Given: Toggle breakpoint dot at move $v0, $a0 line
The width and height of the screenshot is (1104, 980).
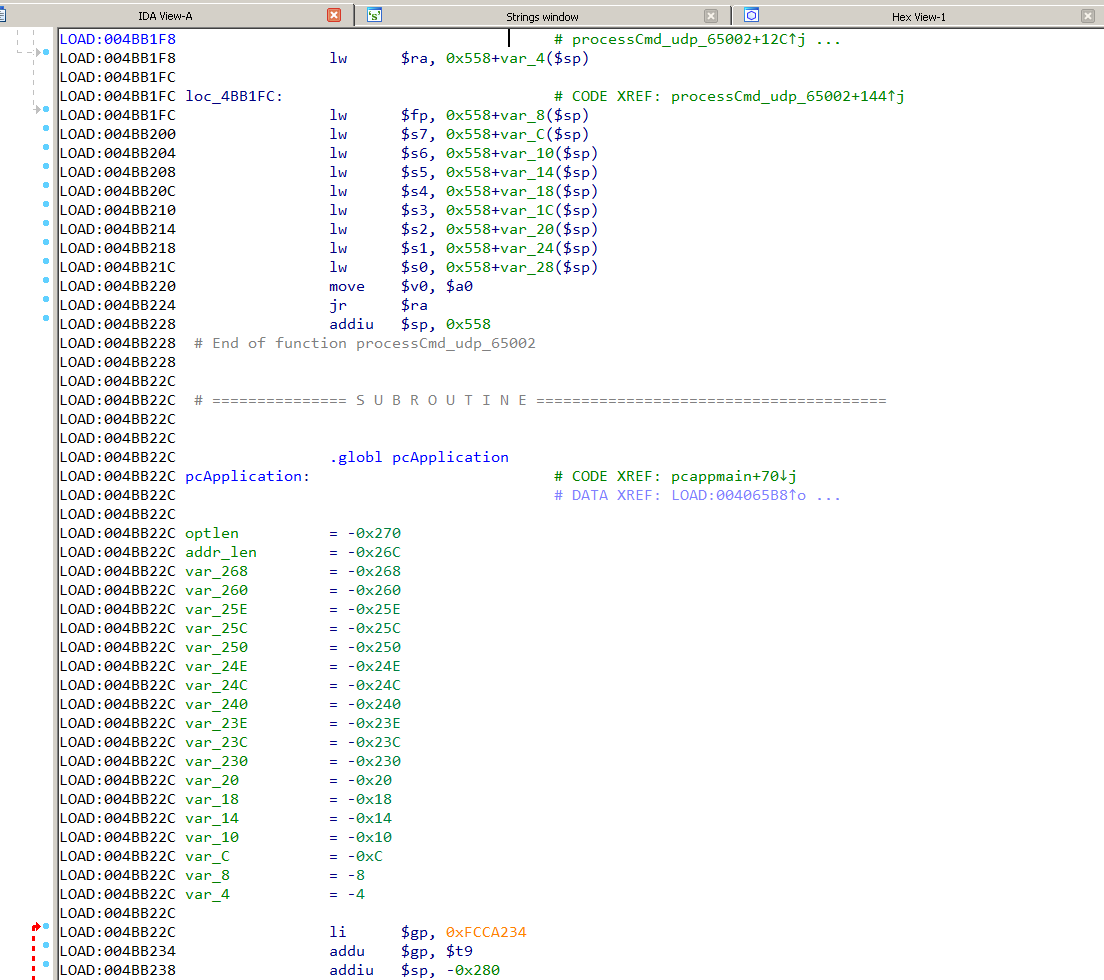Looking at the screenshot, I should click(x=46, y=280).
